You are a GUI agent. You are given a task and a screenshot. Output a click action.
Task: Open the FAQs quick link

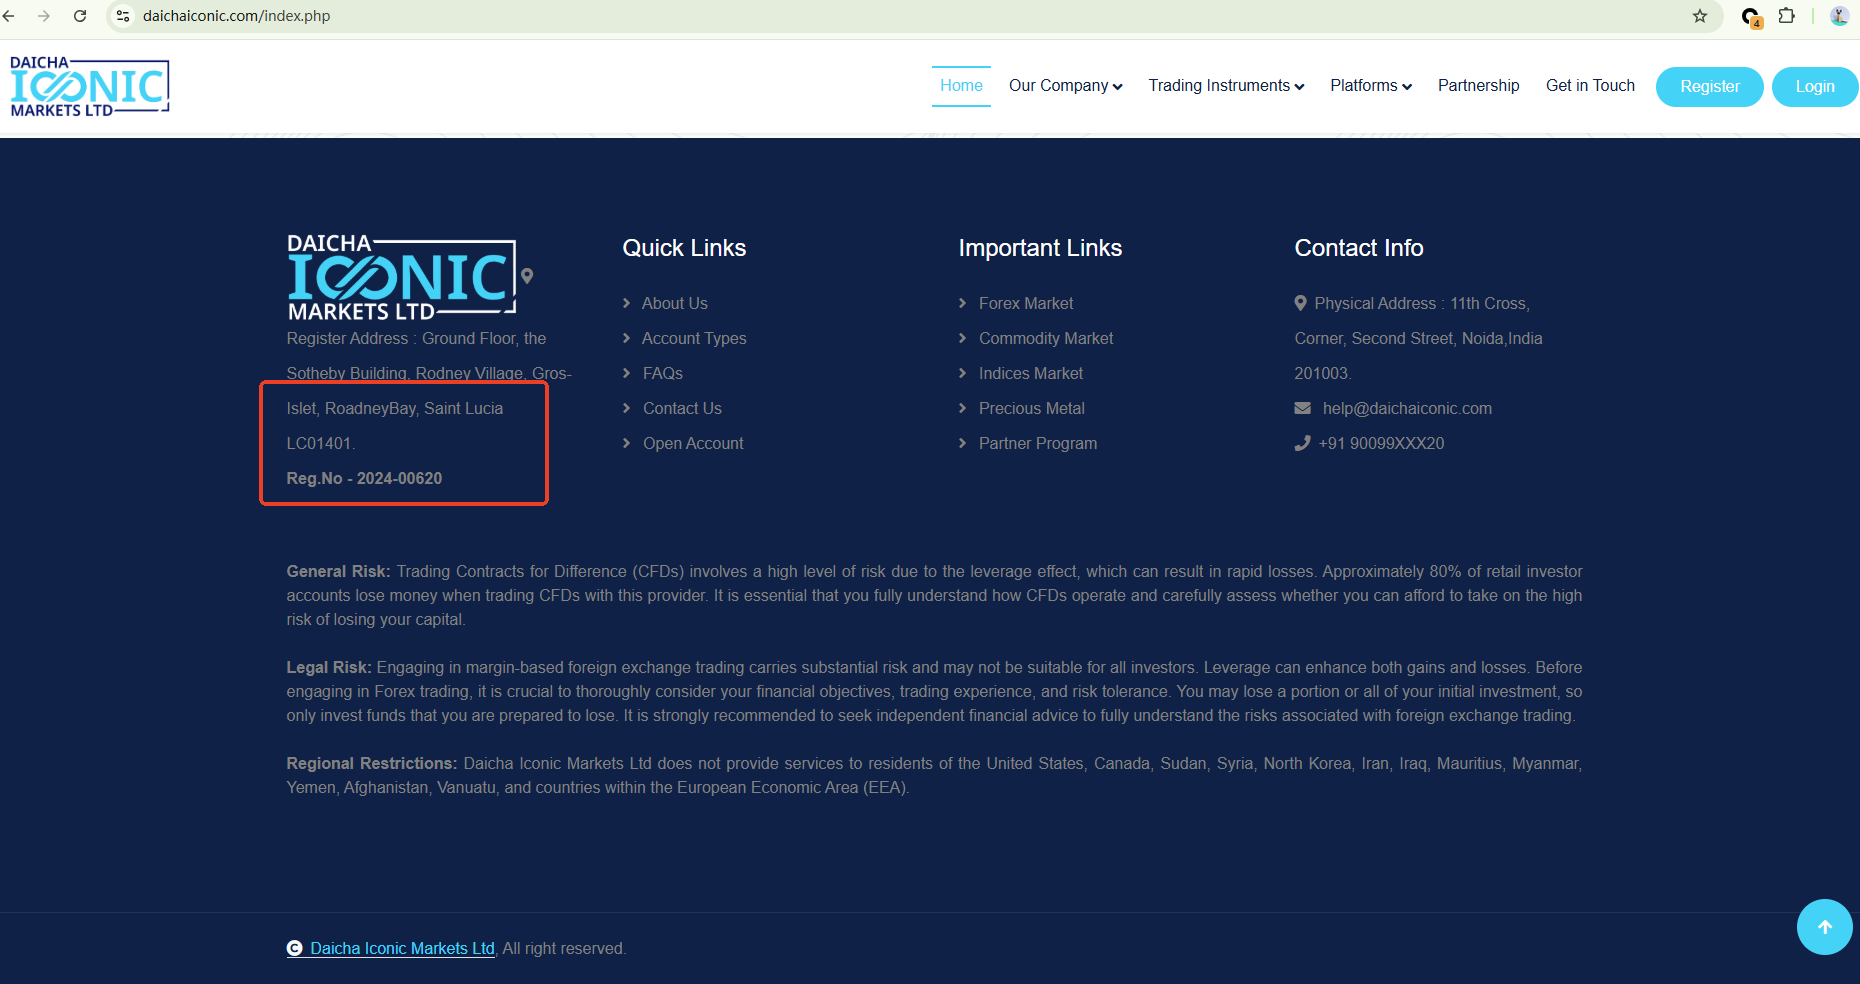[663, 373]
